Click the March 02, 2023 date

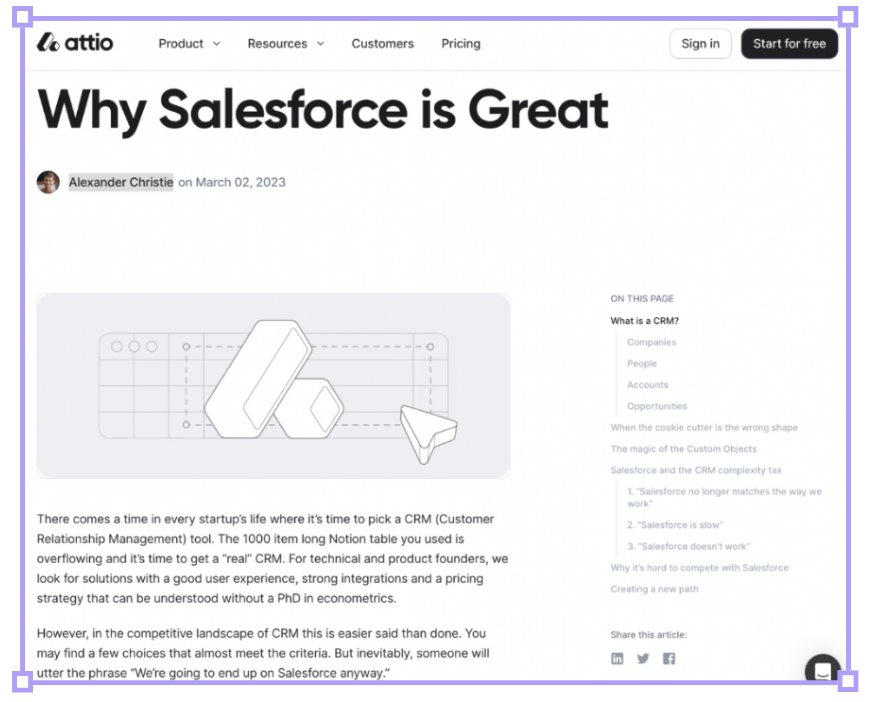240,182
